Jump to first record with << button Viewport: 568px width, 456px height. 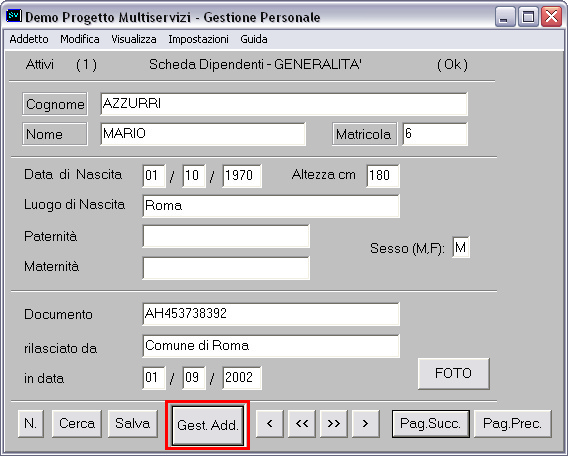(x=302, y=423)
